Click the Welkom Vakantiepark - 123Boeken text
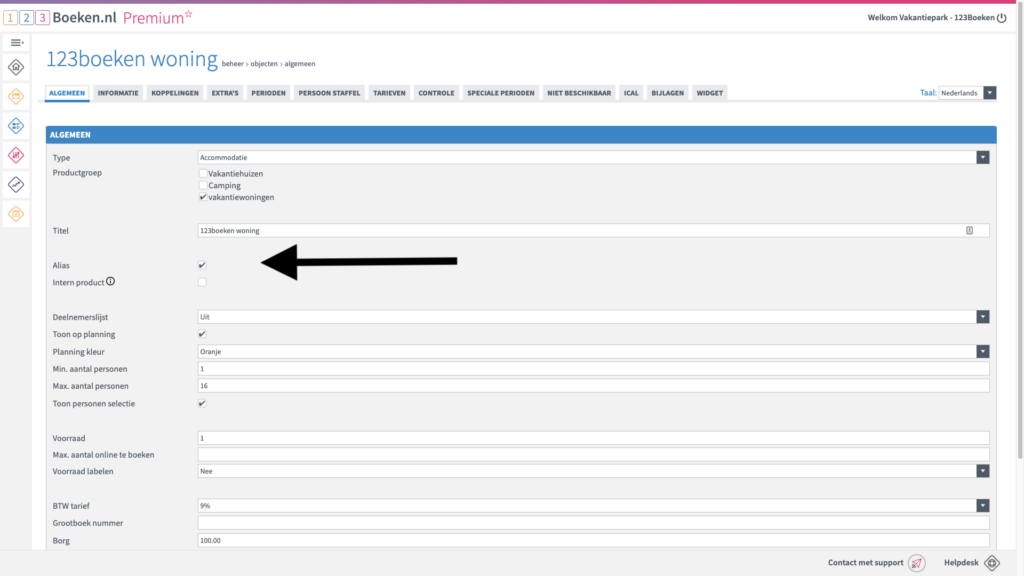The image size is (1024, 576). click(931, 18)
